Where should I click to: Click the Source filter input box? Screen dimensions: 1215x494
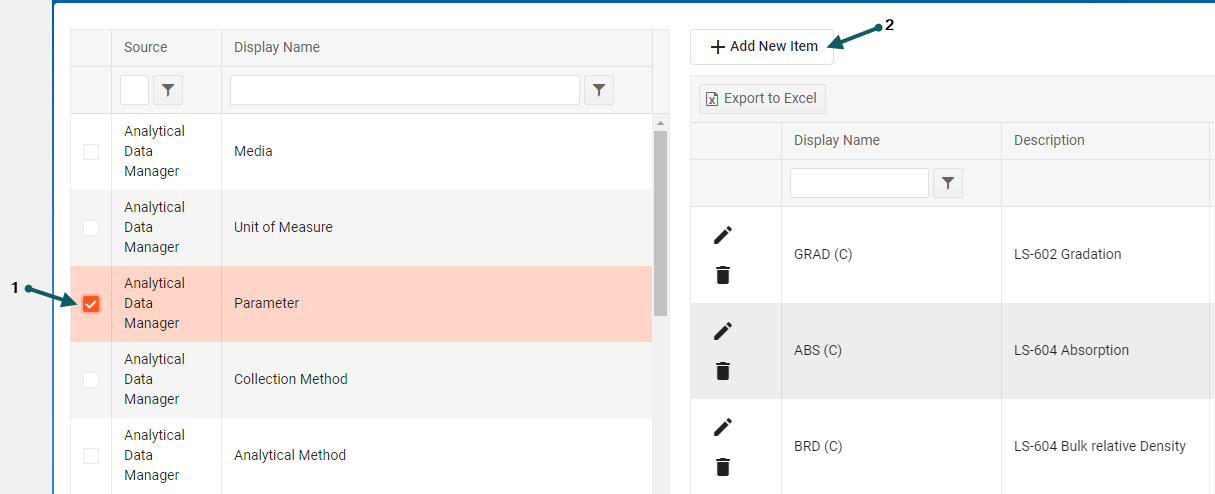click(134, 90)
